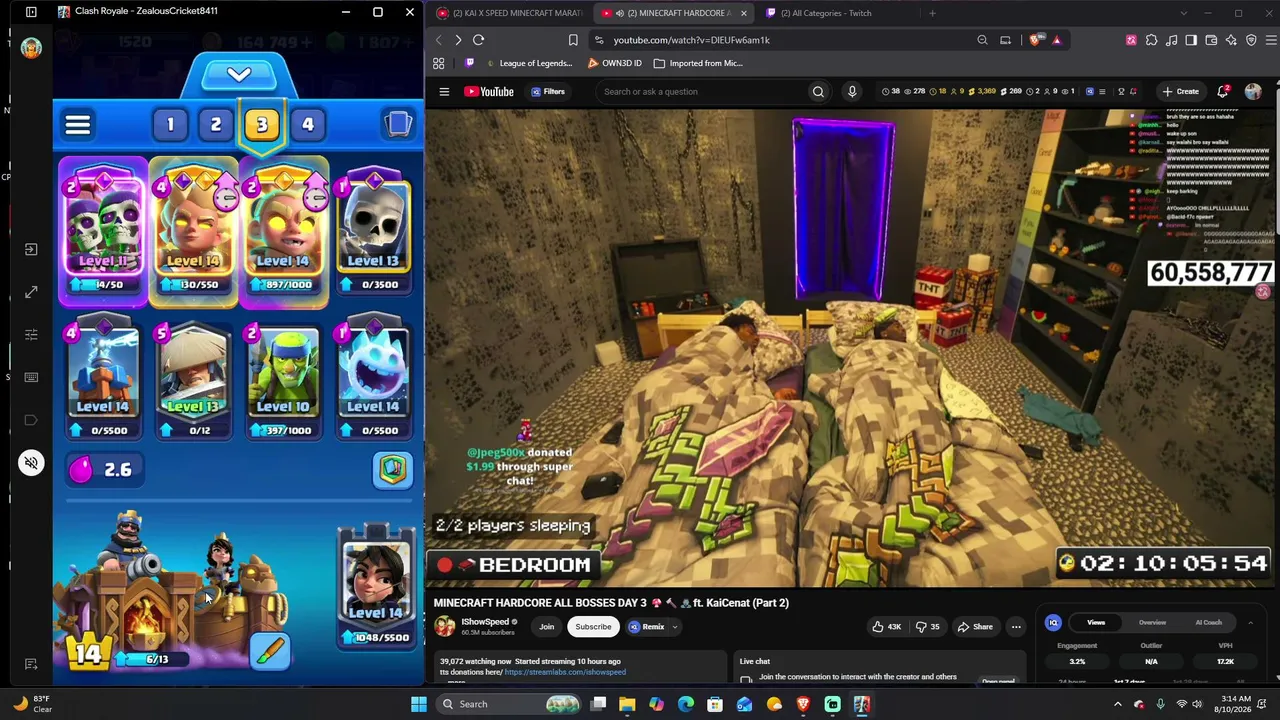Click the YouTube search box
Viewport: 1280px width, 720px height.
coord(700,92)
